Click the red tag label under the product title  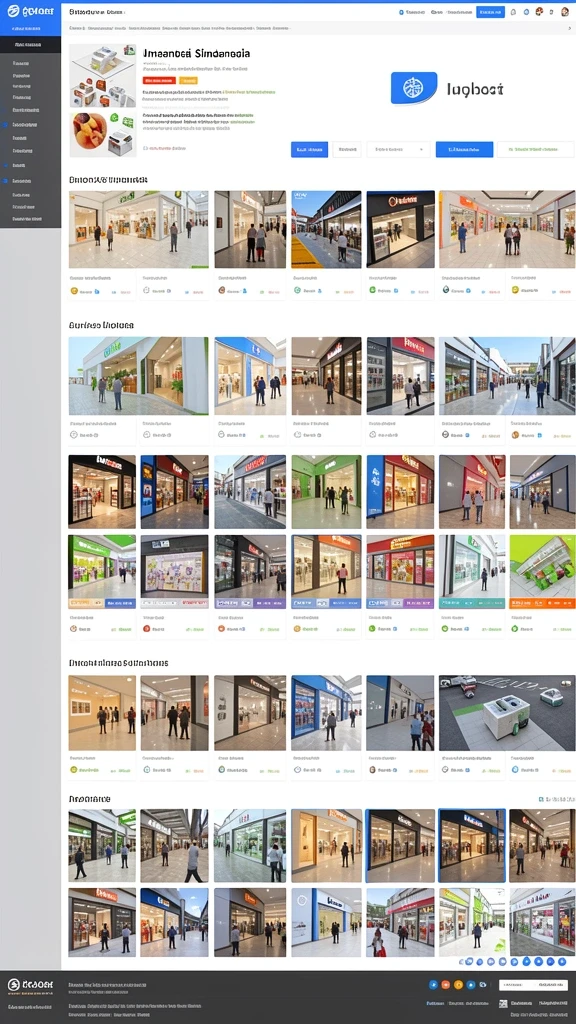click(x=159, y=80)
